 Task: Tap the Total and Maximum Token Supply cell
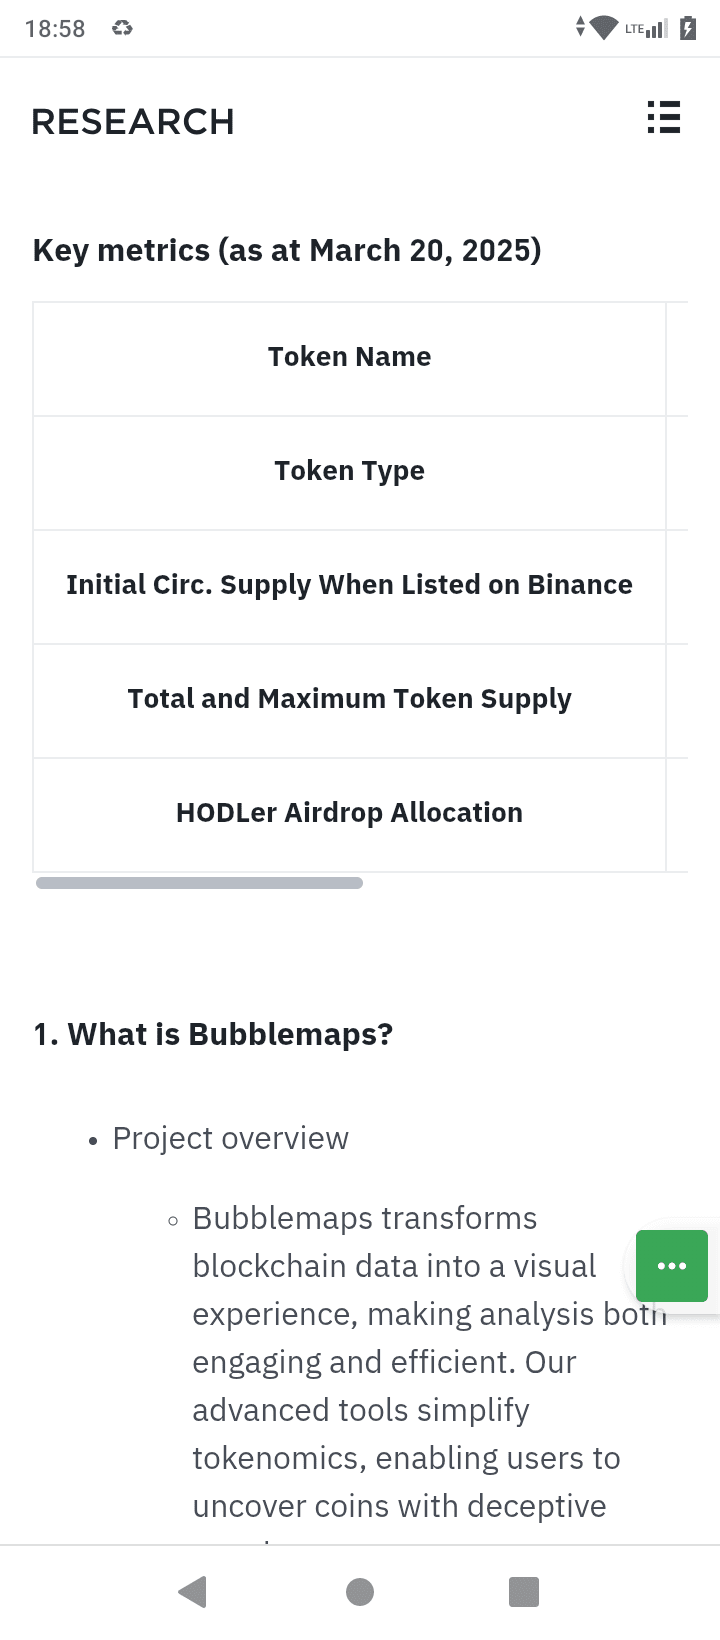[349, 699]
